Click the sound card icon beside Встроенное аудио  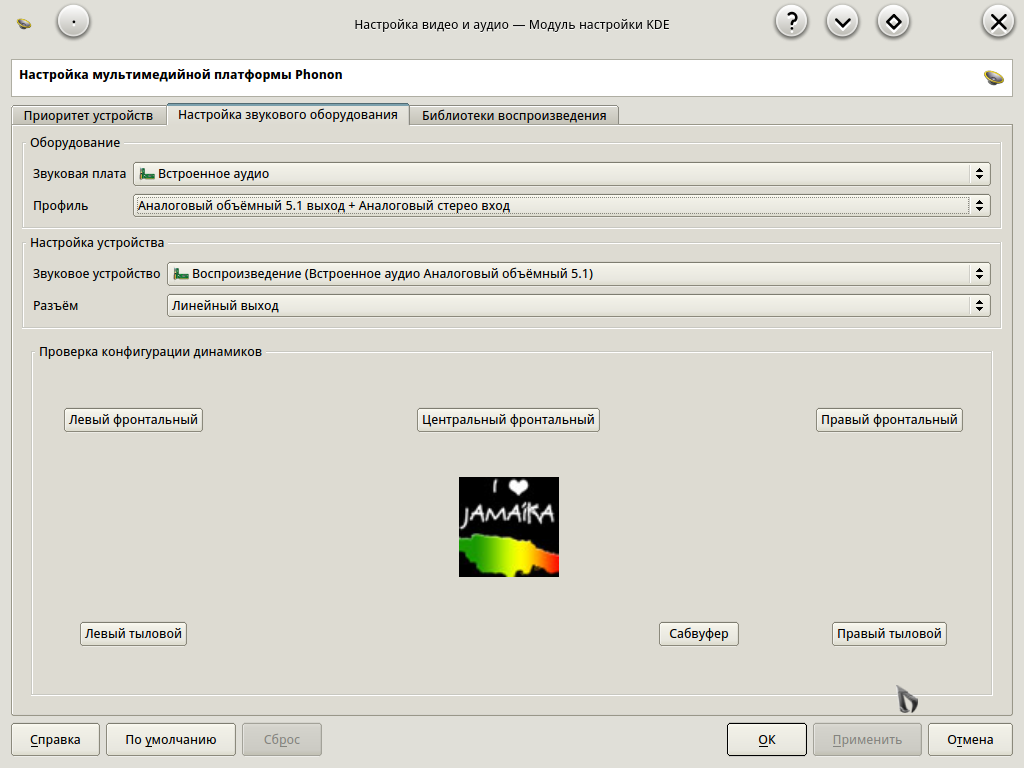pyautogui.click(x=147, y=174)
